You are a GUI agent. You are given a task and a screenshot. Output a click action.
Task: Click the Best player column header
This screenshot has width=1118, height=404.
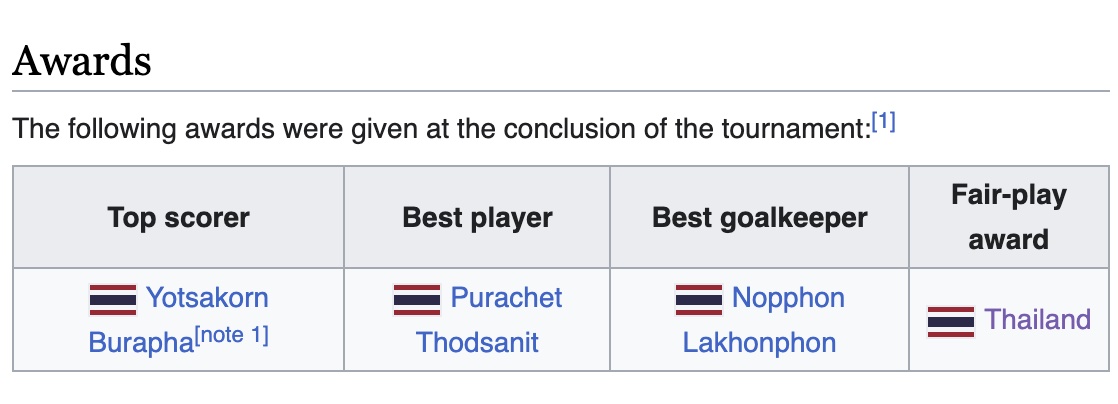point(477,217)
